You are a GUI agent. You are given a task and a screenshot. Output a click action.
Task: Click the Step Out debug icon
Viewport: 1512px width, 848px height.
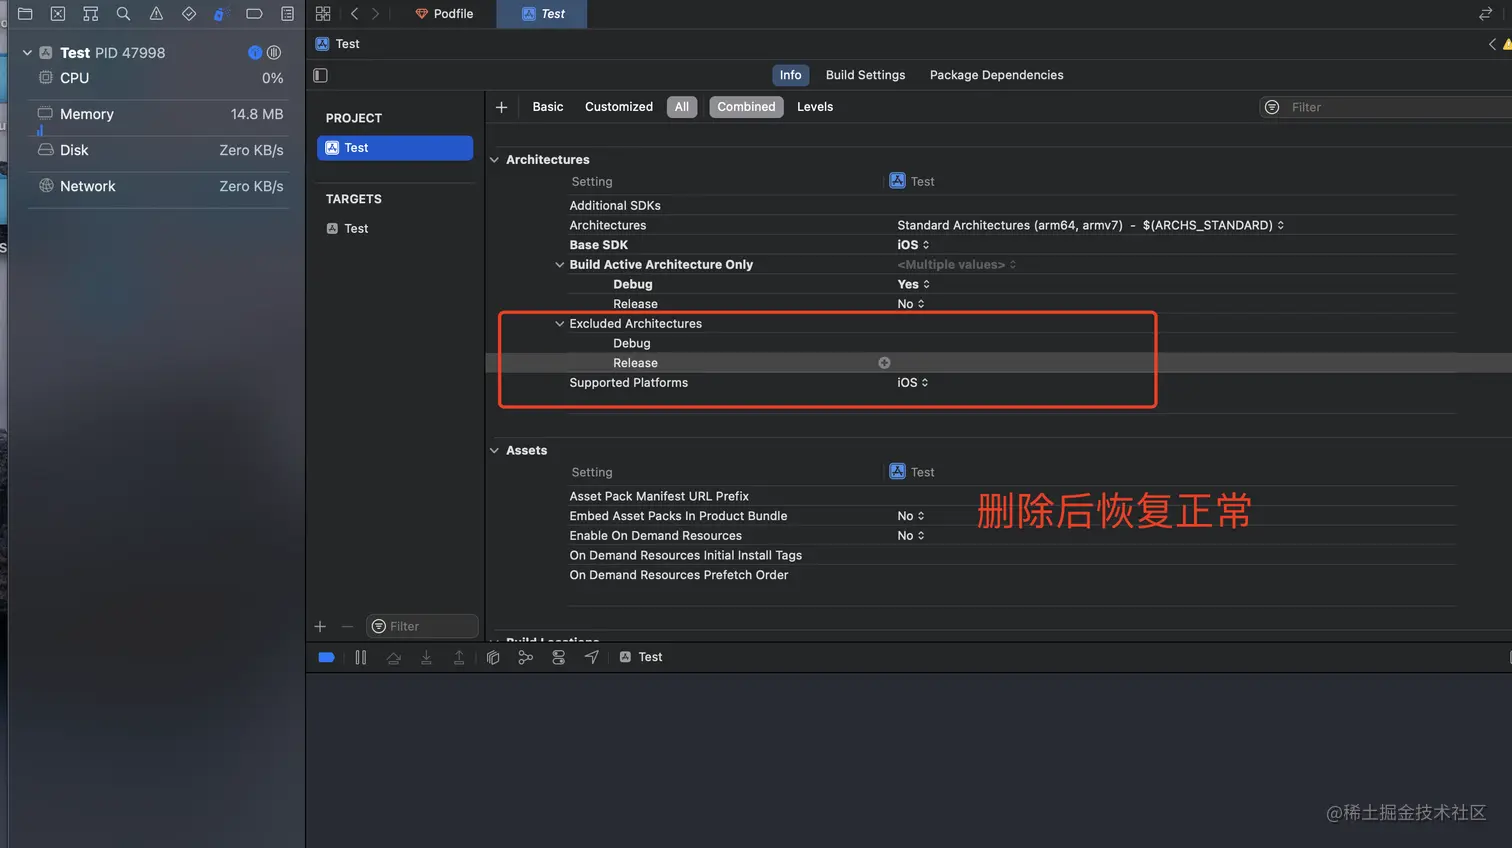(459, 657)
